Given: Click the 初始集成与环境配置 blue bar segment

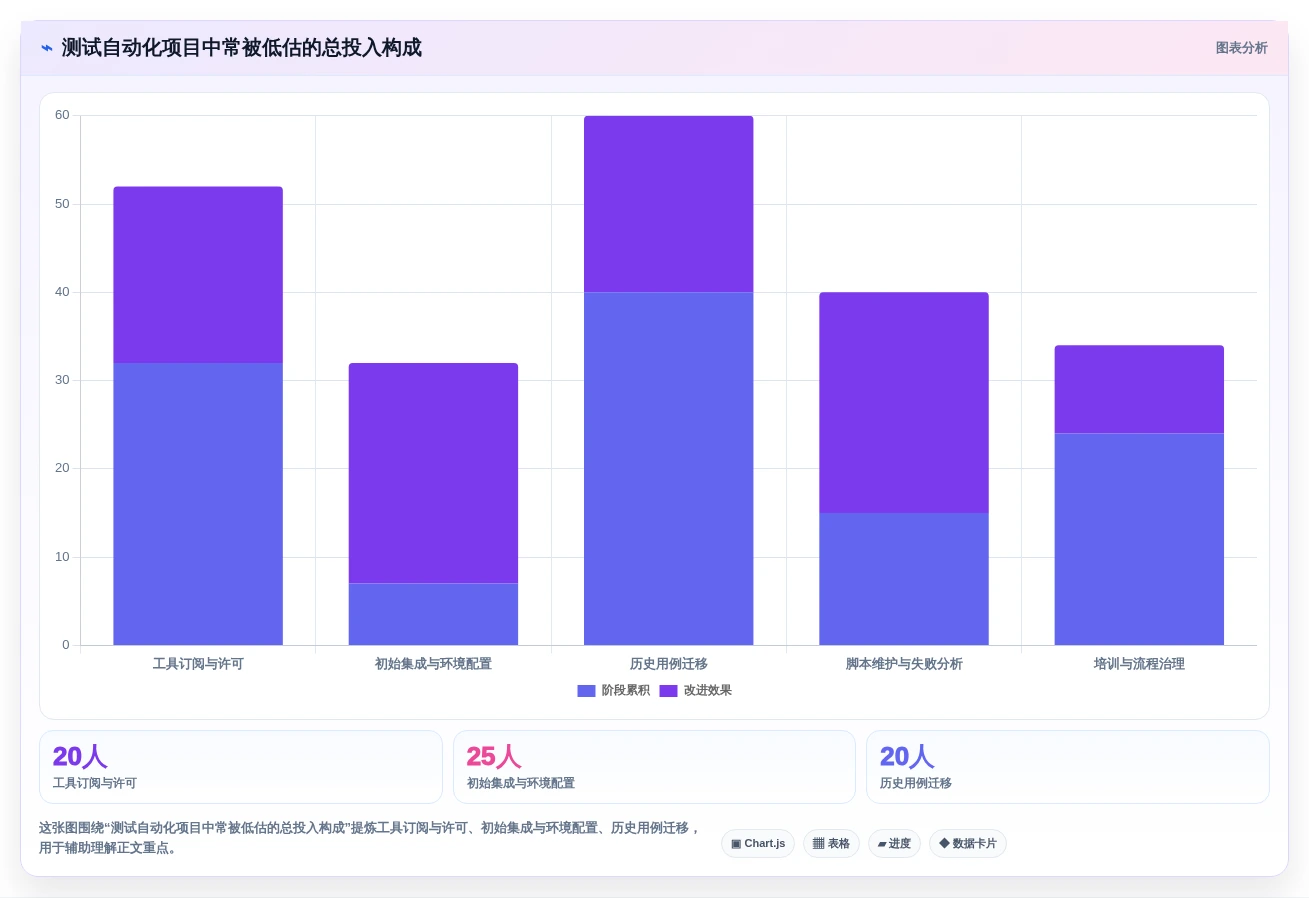Looking at the screenshot, I should pyautogui.click(x=433, y=614).
